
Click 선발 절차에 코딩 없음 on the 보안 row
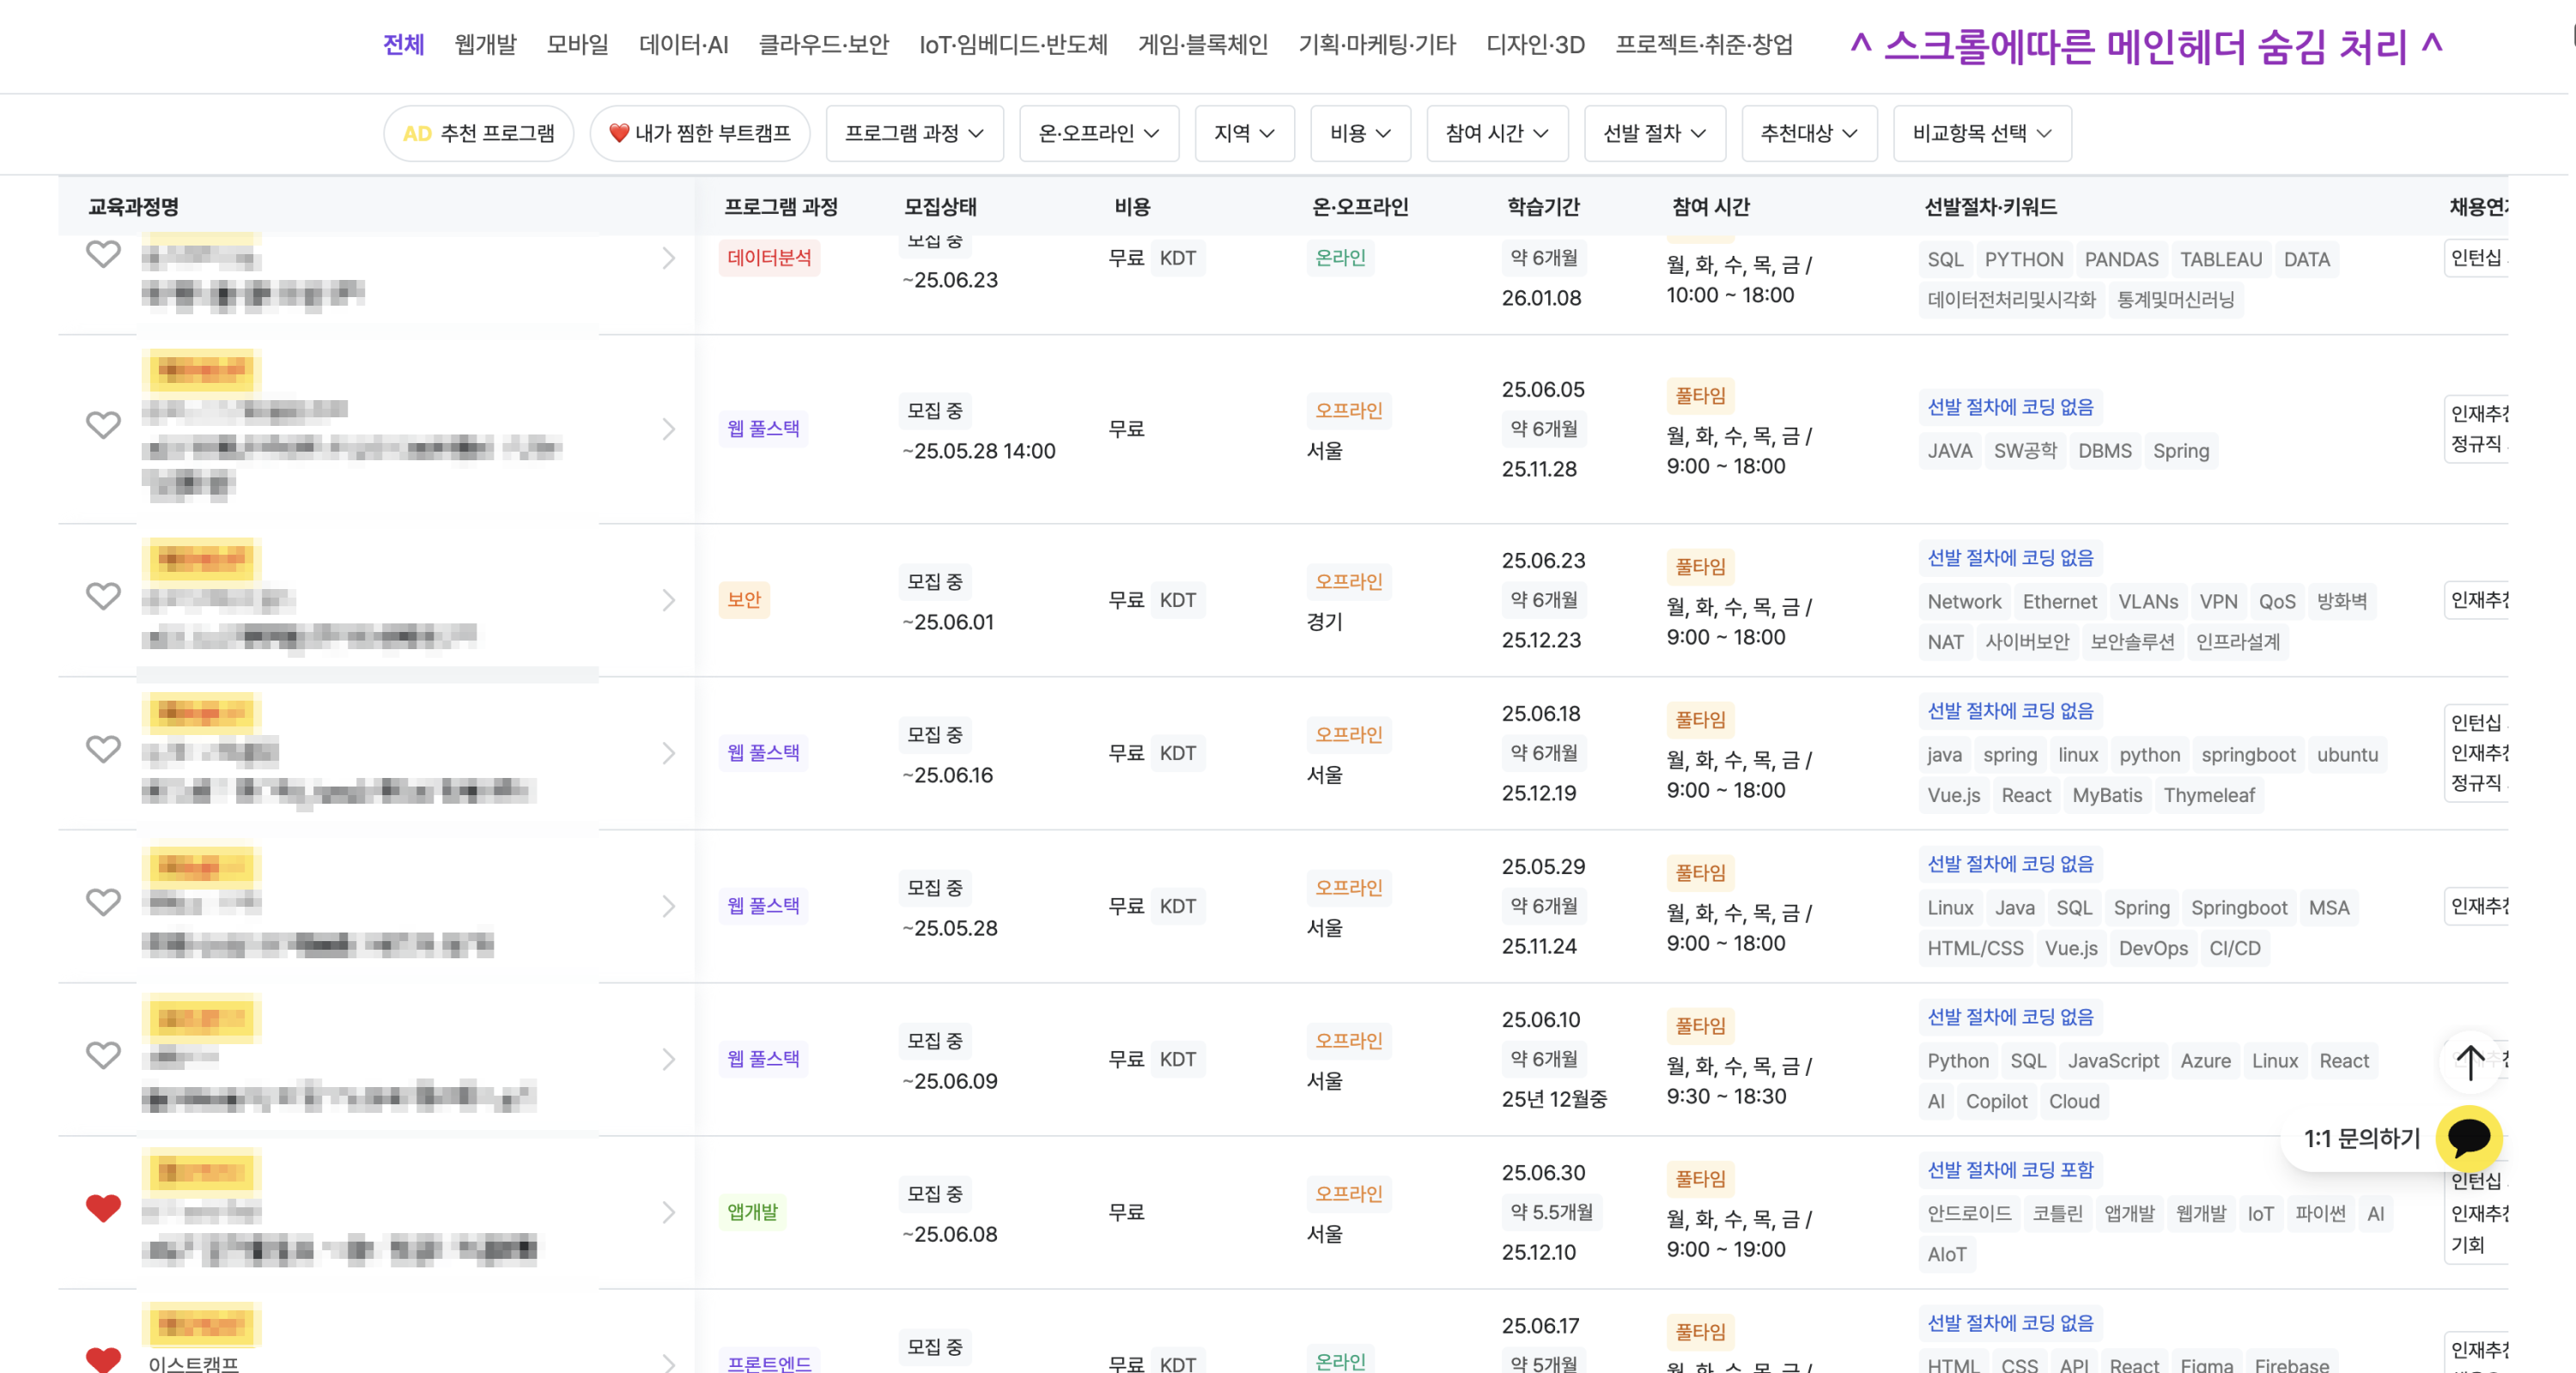[x=2010, y=558]
